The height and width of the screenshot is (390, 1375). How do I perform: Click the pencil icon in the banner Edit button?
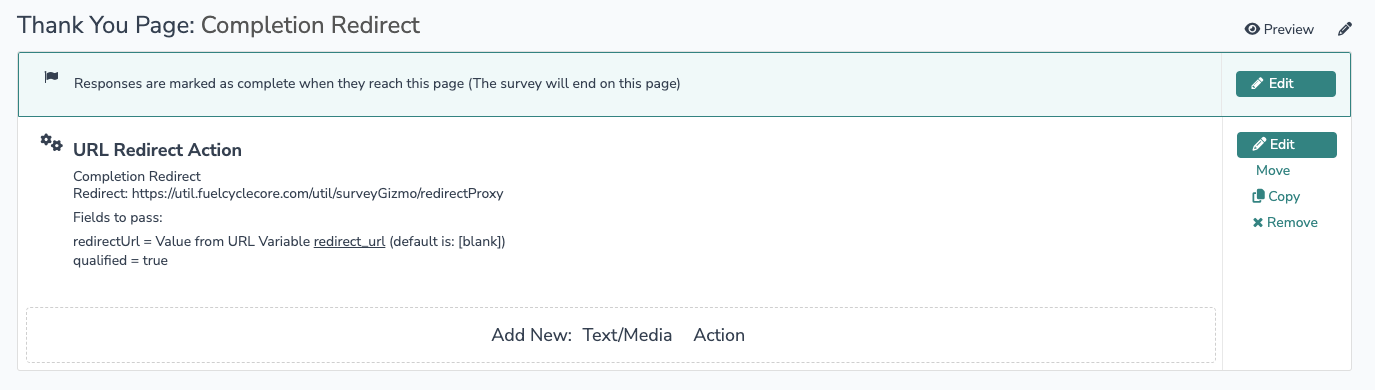coord(1258,84)
